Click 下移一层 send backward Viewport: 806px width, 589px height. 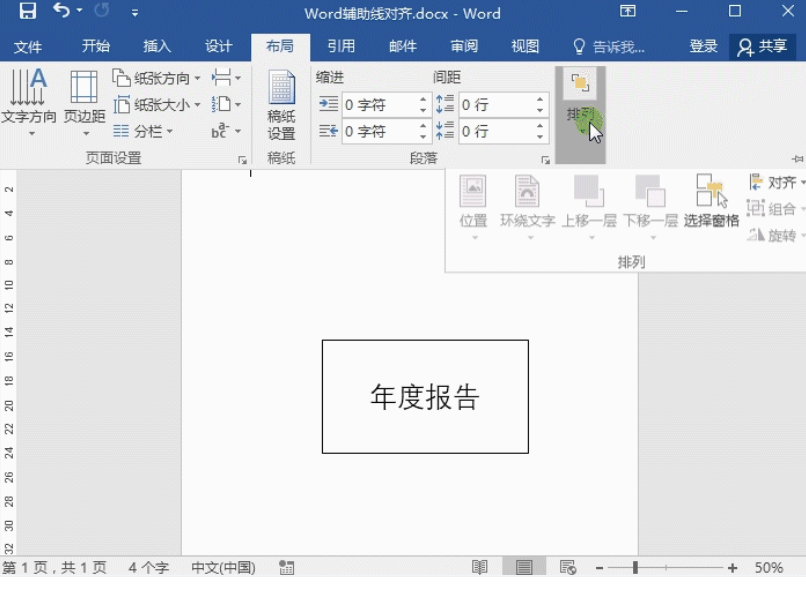[x=651, y=208]
